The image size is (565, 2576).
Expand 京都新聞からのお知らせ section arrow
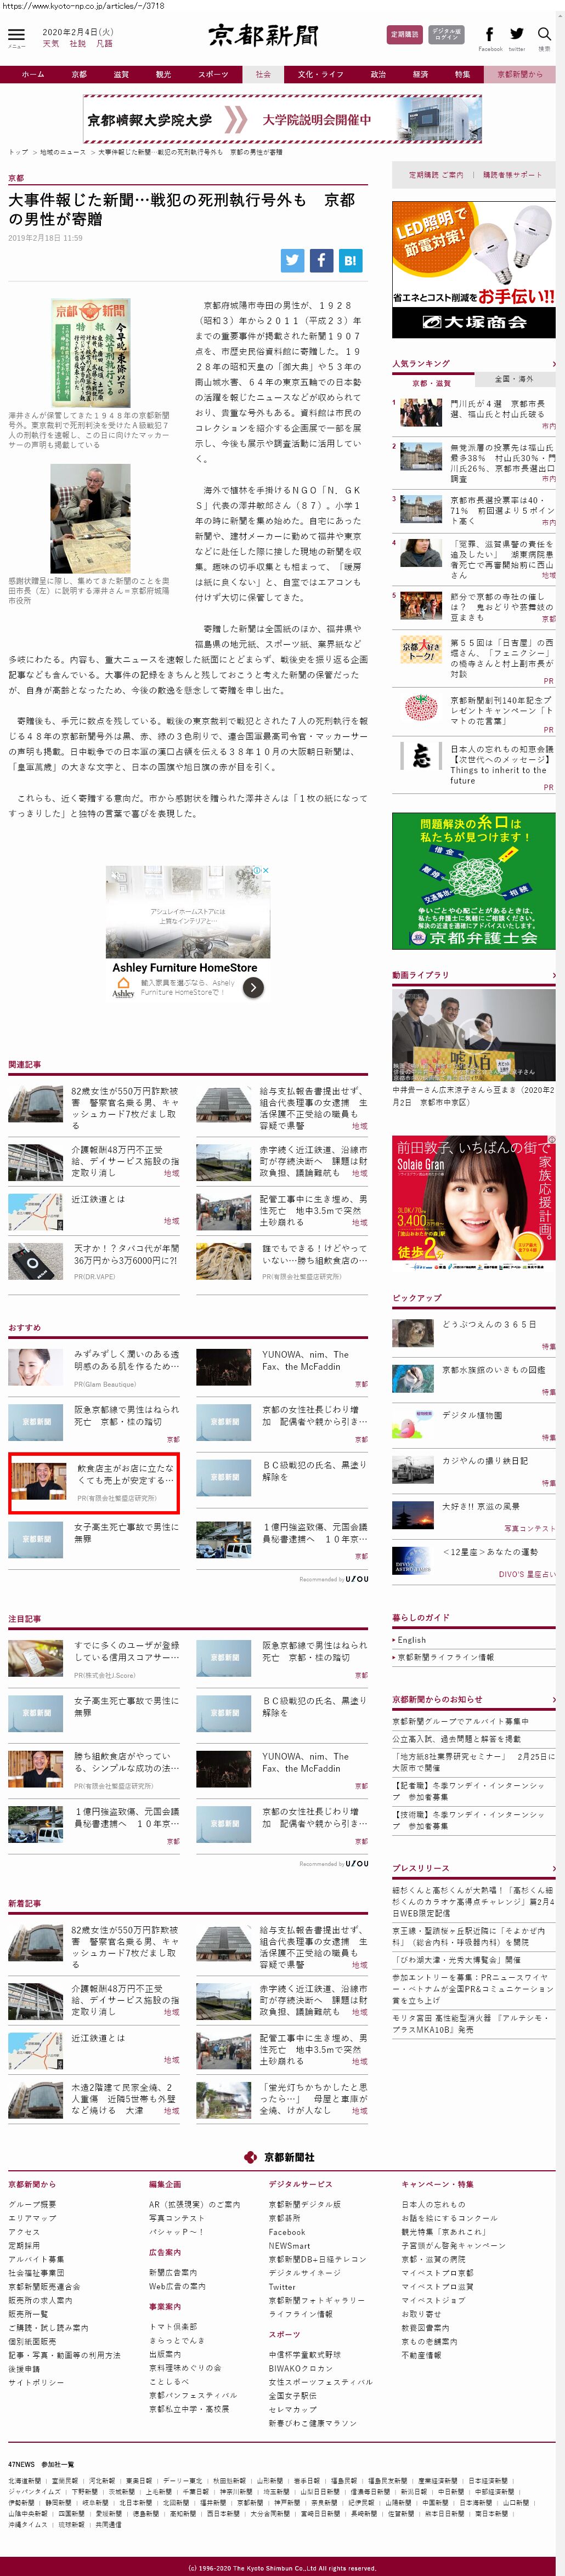click(553, 1699)
